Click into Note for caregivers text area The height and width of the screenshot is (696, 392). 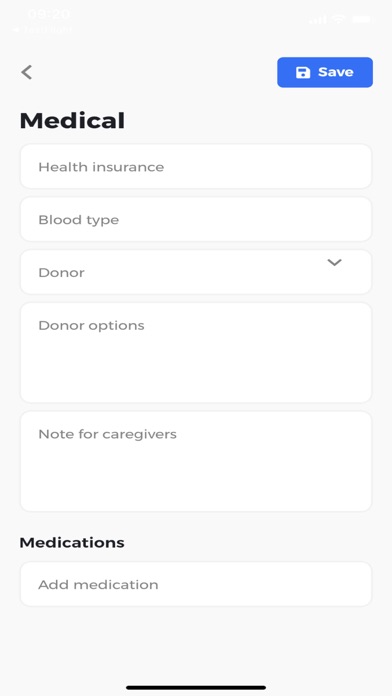click(x=196, y=461)
